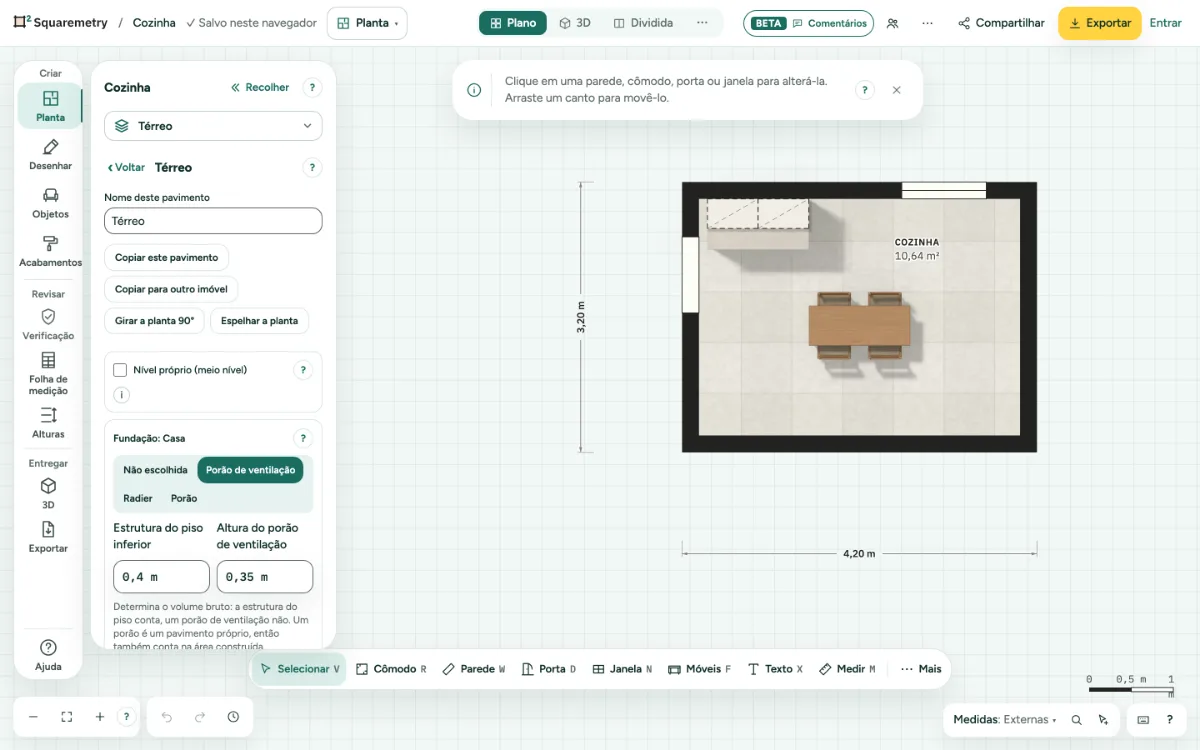Select the Parede tool in bottom toolbar
Screen dimensions: 1200x750
point(473,669)
